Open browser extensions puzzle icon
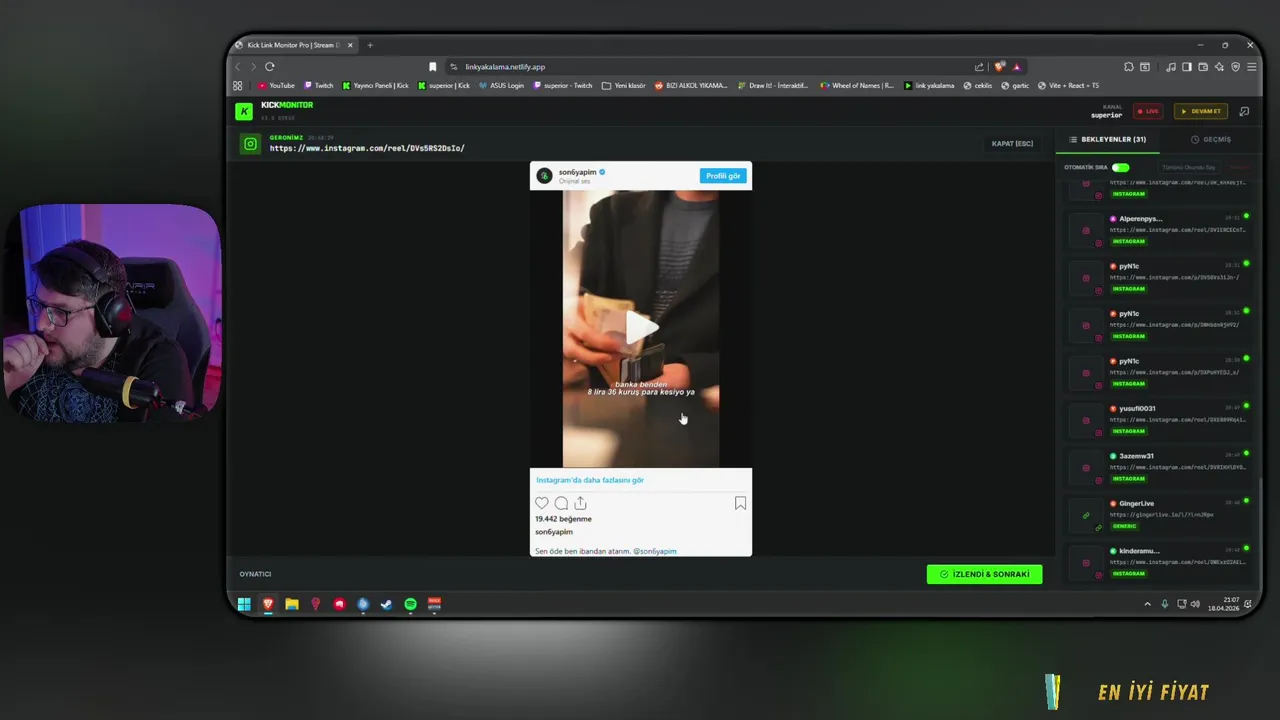This screenshot has width=1280, height=720. point(1128,67)
